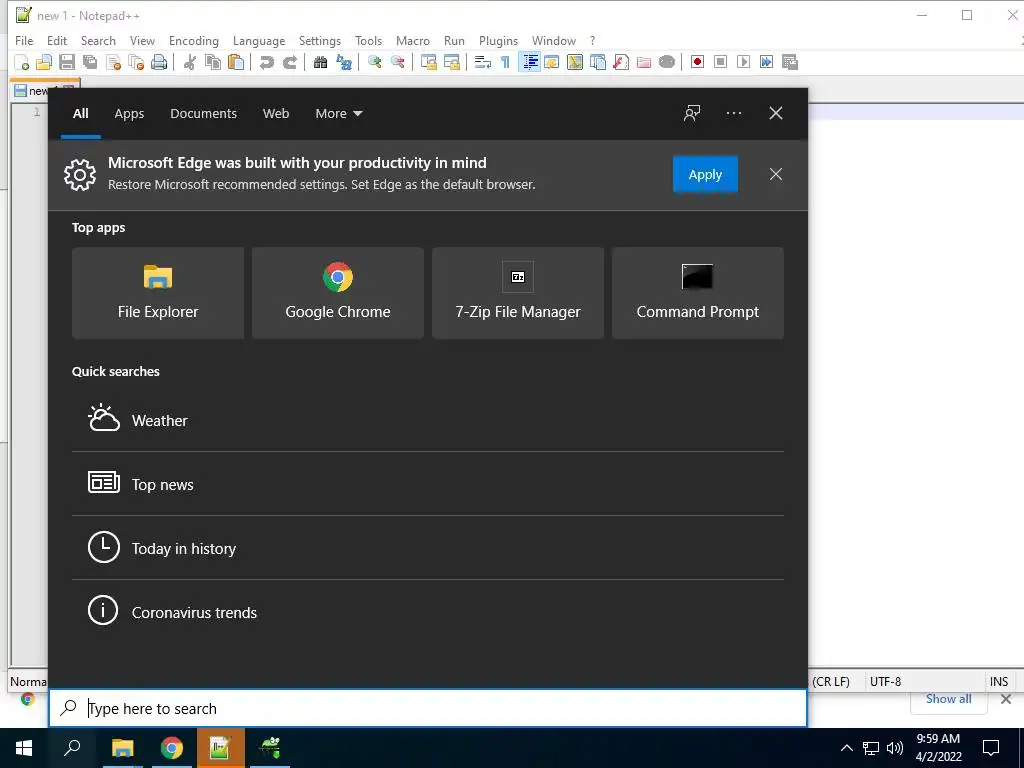Screen dimensions: 1024x768
Task: Open the Search menu in Notepad++
Action: (x=98, y=40)
